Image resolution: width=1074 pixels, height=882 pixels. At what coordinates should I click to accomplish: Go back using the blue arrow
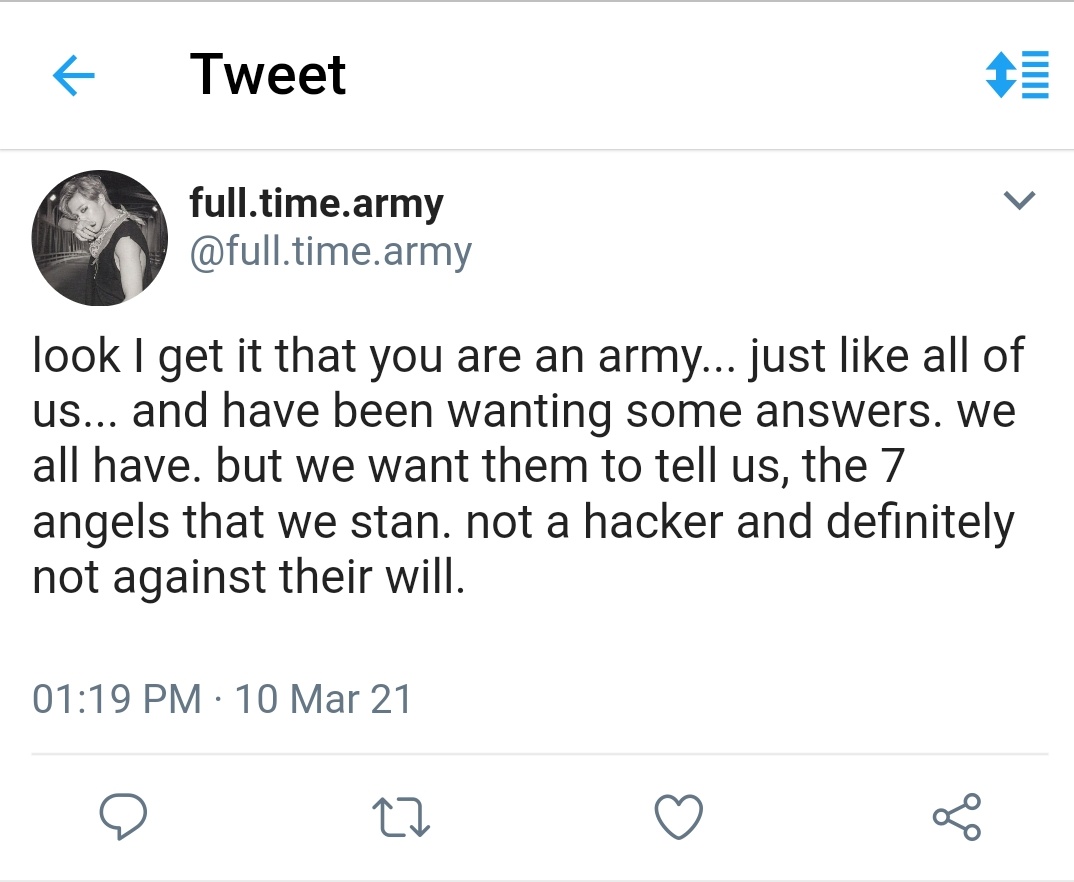click(x=73, y=77)
